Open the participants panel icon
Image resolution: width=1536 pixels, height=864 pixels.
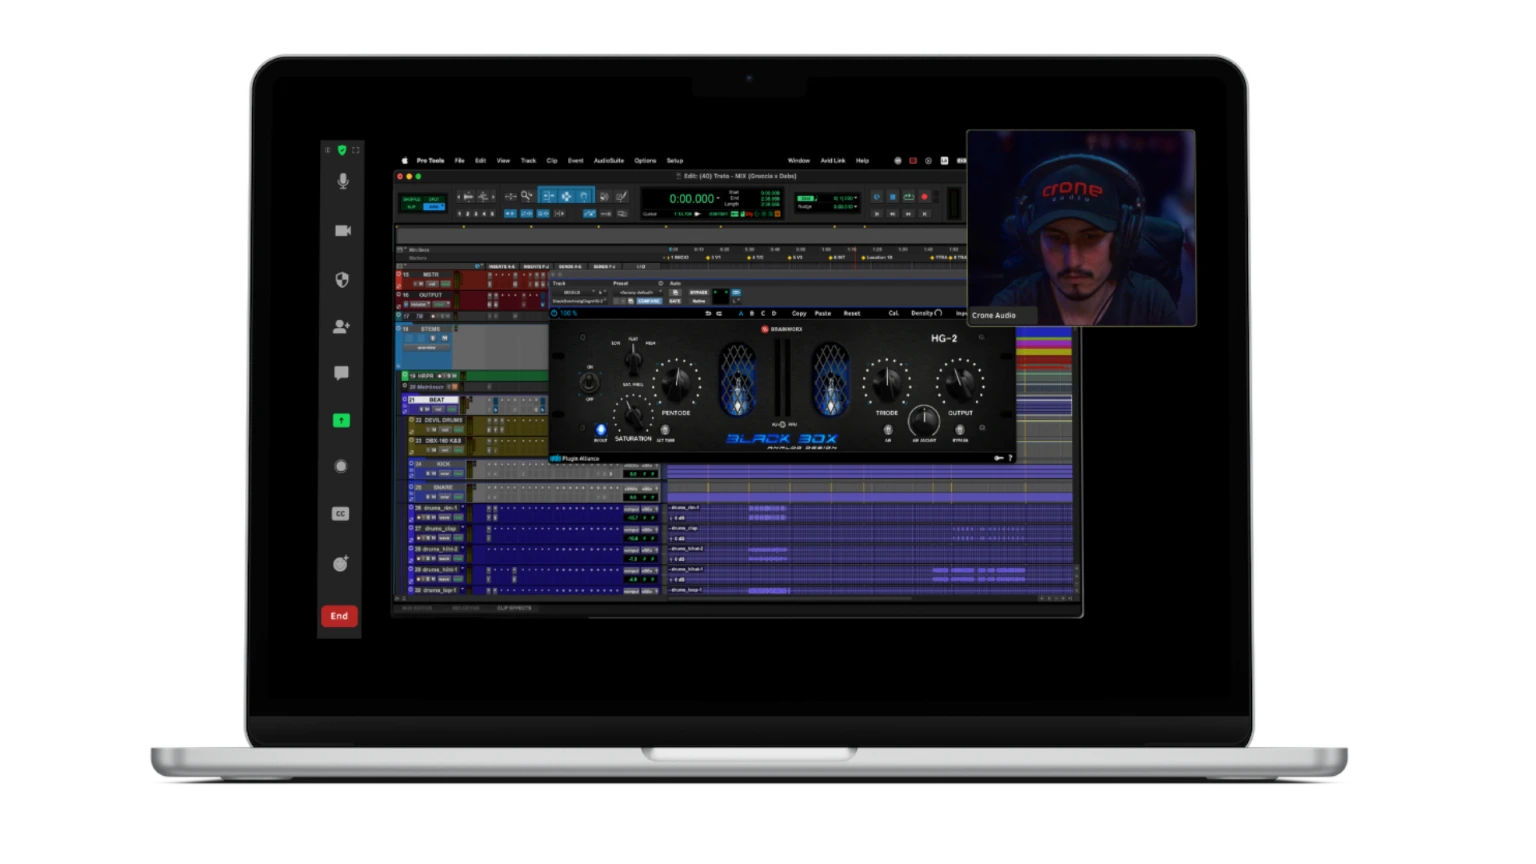(342, 326)
